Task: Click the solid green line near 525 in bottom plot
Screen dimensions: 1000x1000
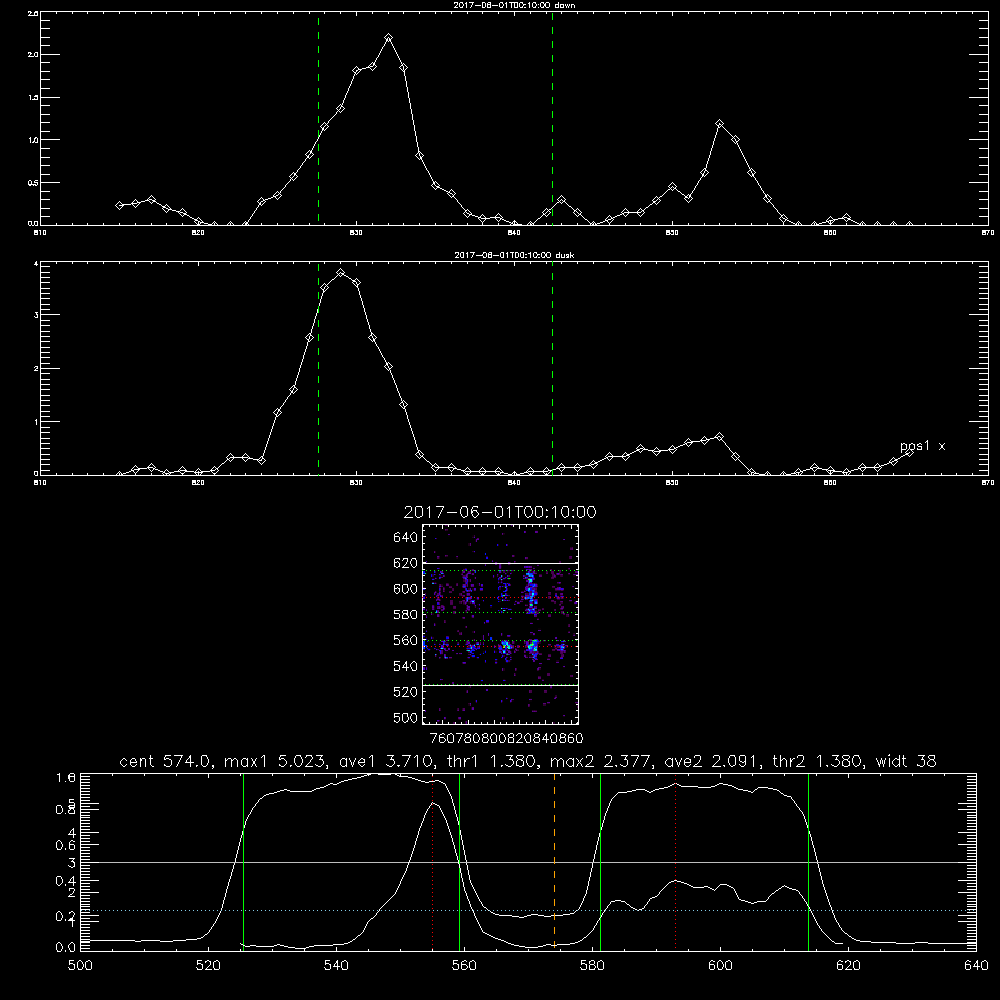Action: 243,861
